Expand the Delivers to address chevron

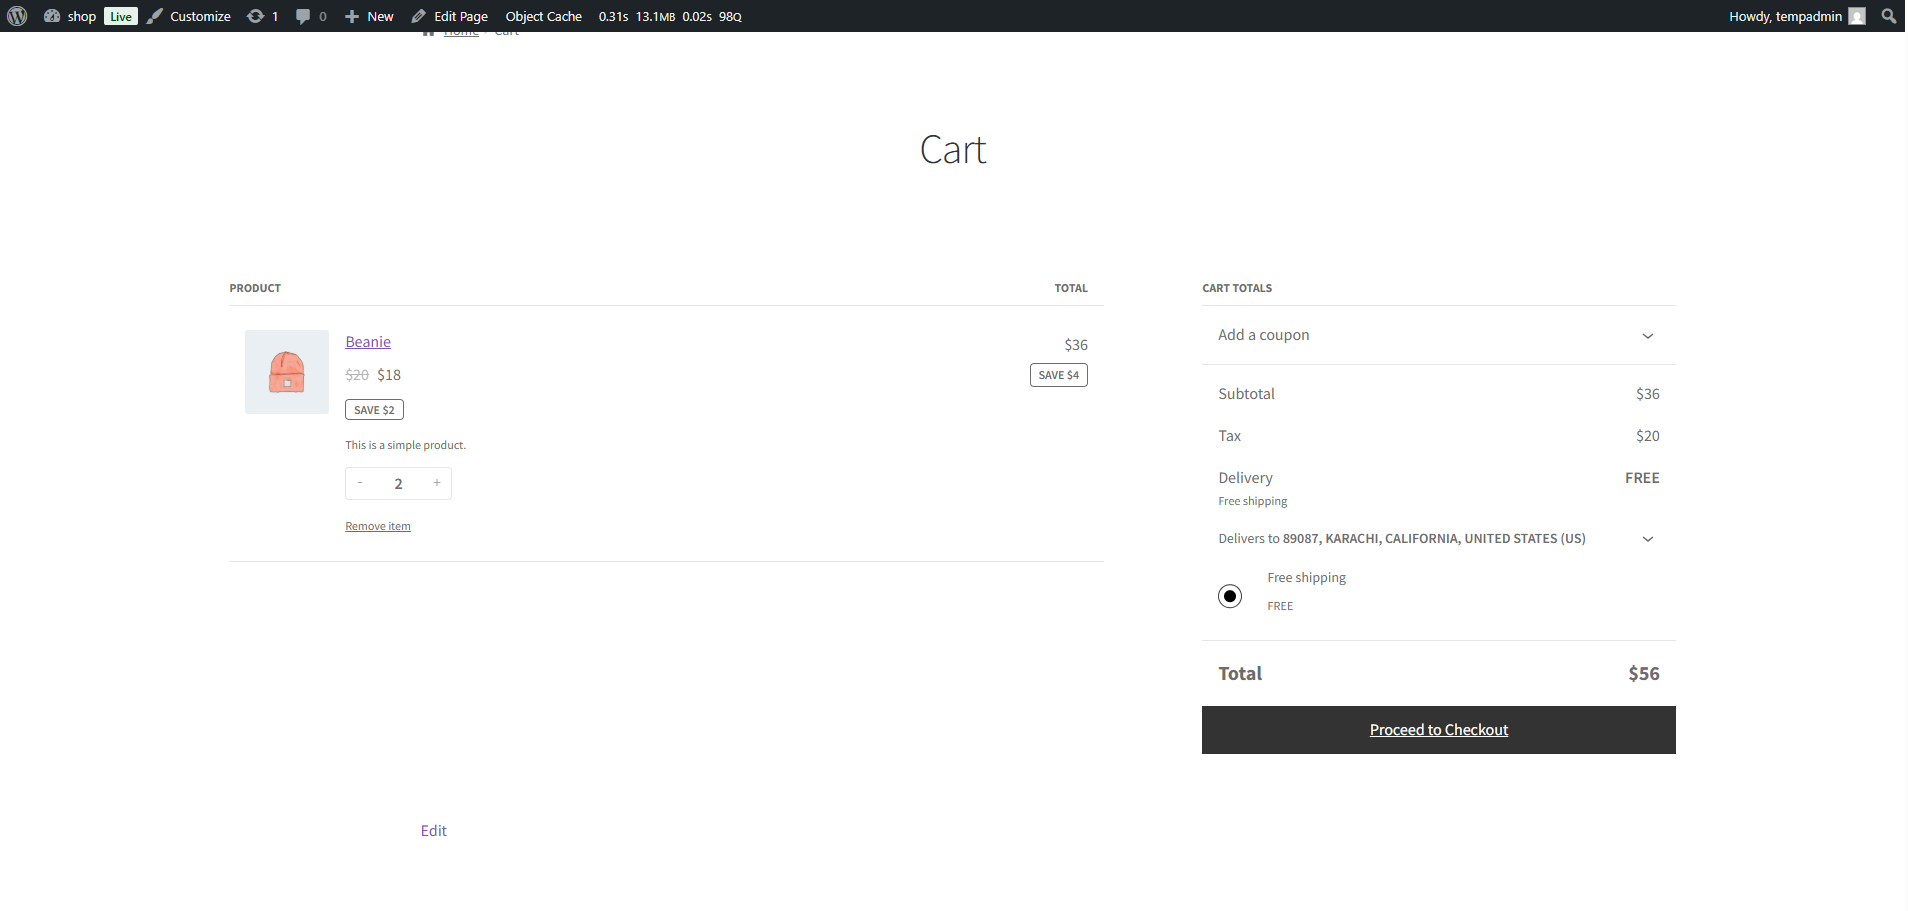tap(1648, 539)
